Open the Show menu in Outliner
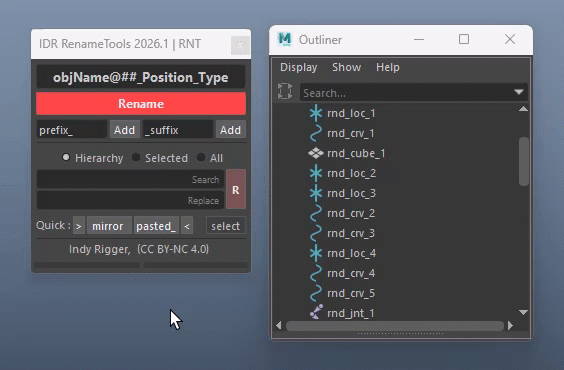 click(x=346, y=67)
